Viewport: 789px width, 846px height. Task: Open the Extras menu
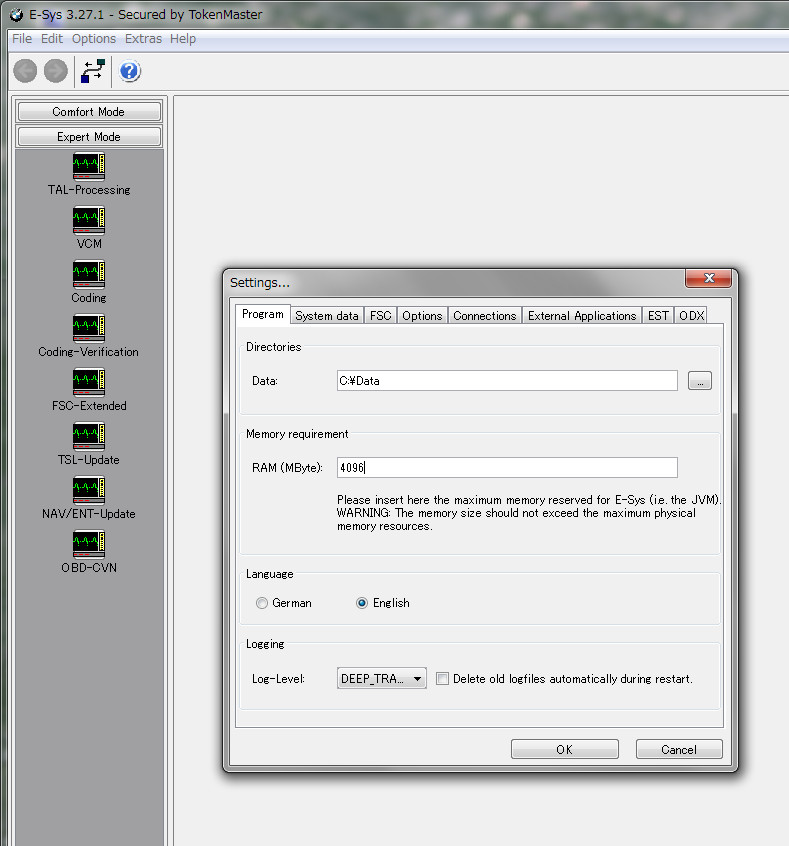(143, 39)
